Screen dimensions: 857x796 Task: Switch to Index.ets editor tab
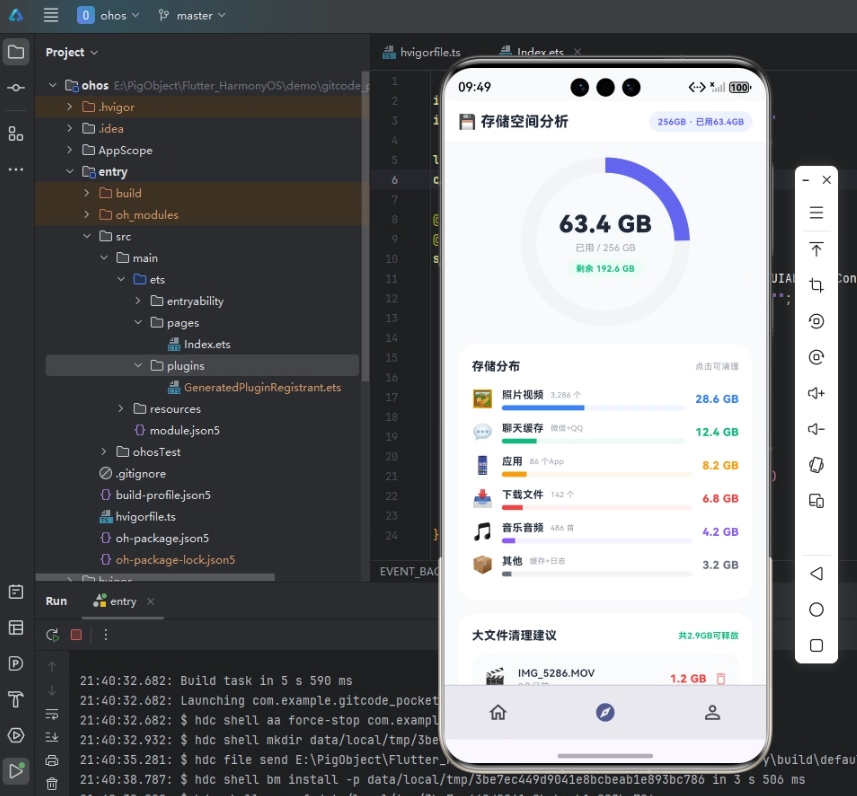coord(532,52)
